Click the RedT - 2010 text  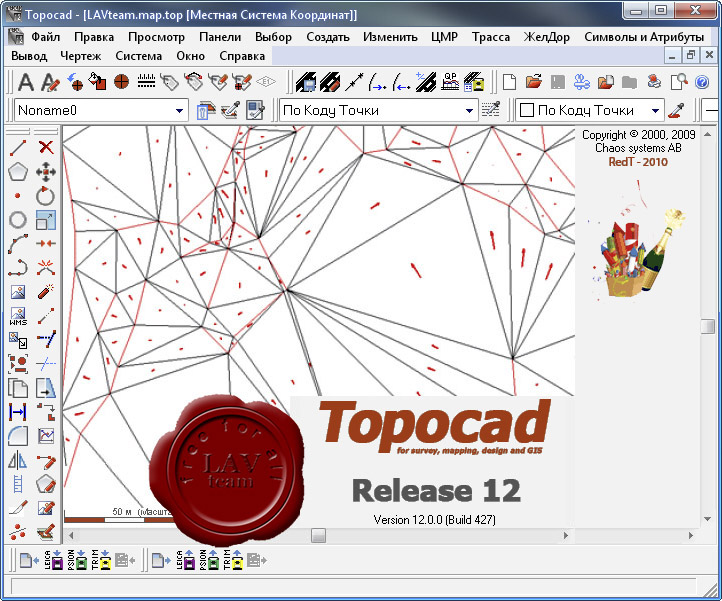pyautogui.click(x=638, y=162)
